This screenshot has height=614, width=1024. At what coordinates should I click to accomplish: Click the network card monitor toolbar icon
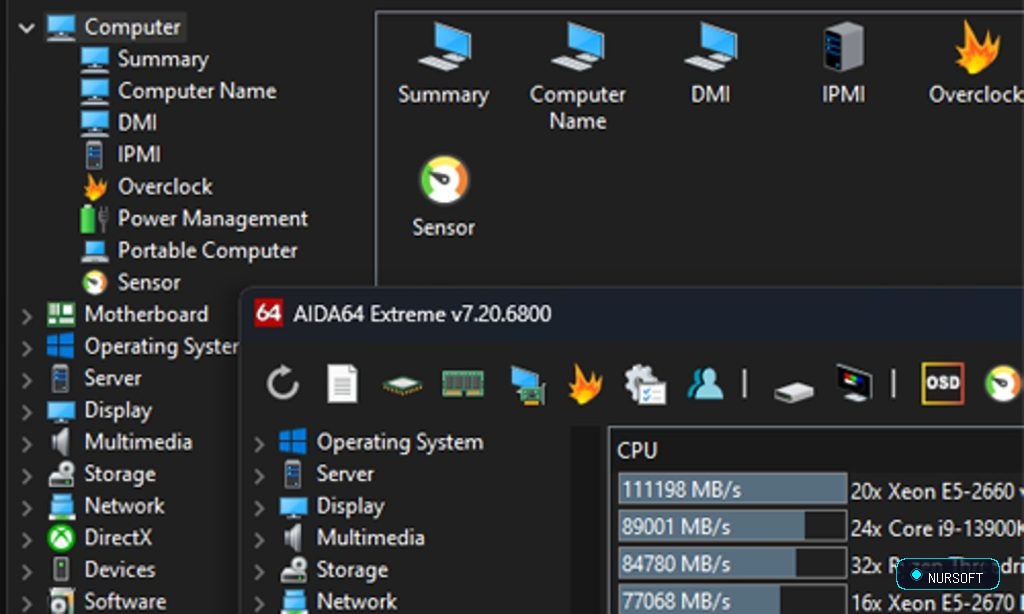pos(528,385)
